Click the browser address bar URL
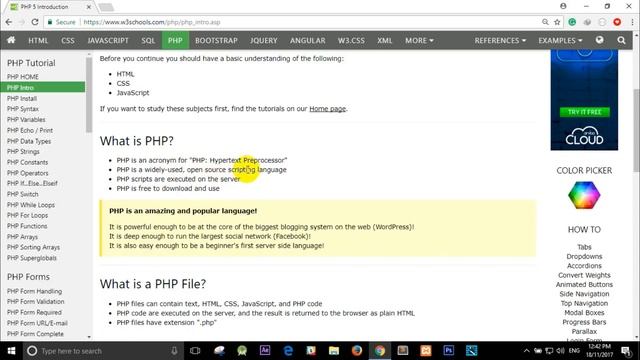Screen dimensions: 640x360 point(152,22)
